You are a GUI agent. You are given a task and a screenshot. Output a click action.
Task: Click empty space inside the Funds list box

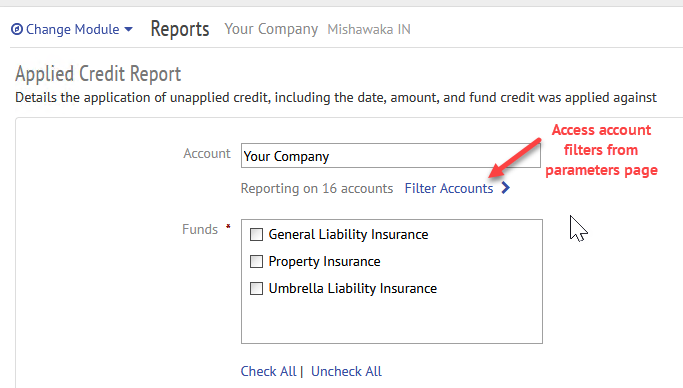coord(392,322)
